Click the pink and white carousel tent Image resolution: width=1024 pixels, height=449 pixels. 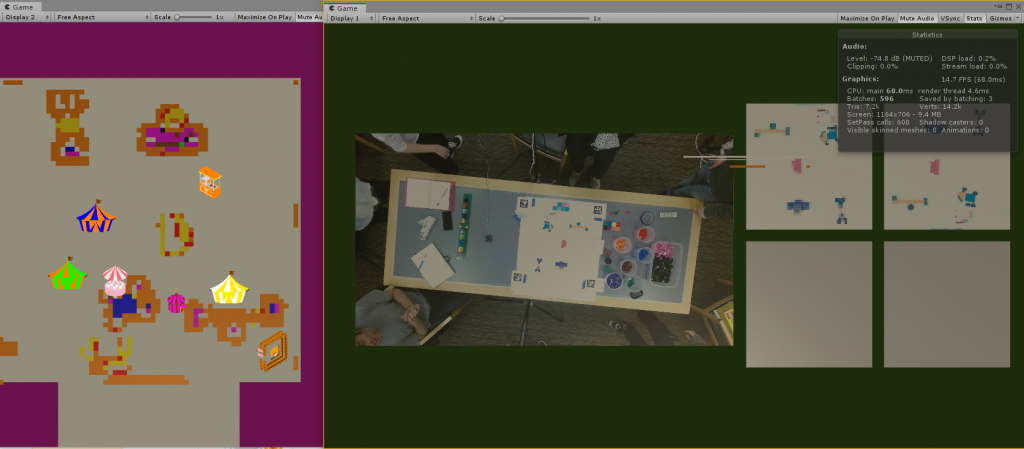pos(116,281)
